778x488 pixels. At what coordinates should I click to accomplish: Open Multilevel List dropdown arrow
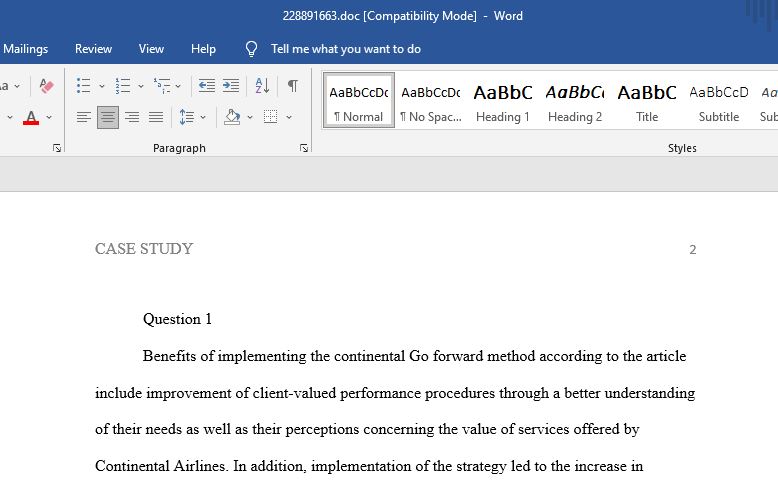178,86
